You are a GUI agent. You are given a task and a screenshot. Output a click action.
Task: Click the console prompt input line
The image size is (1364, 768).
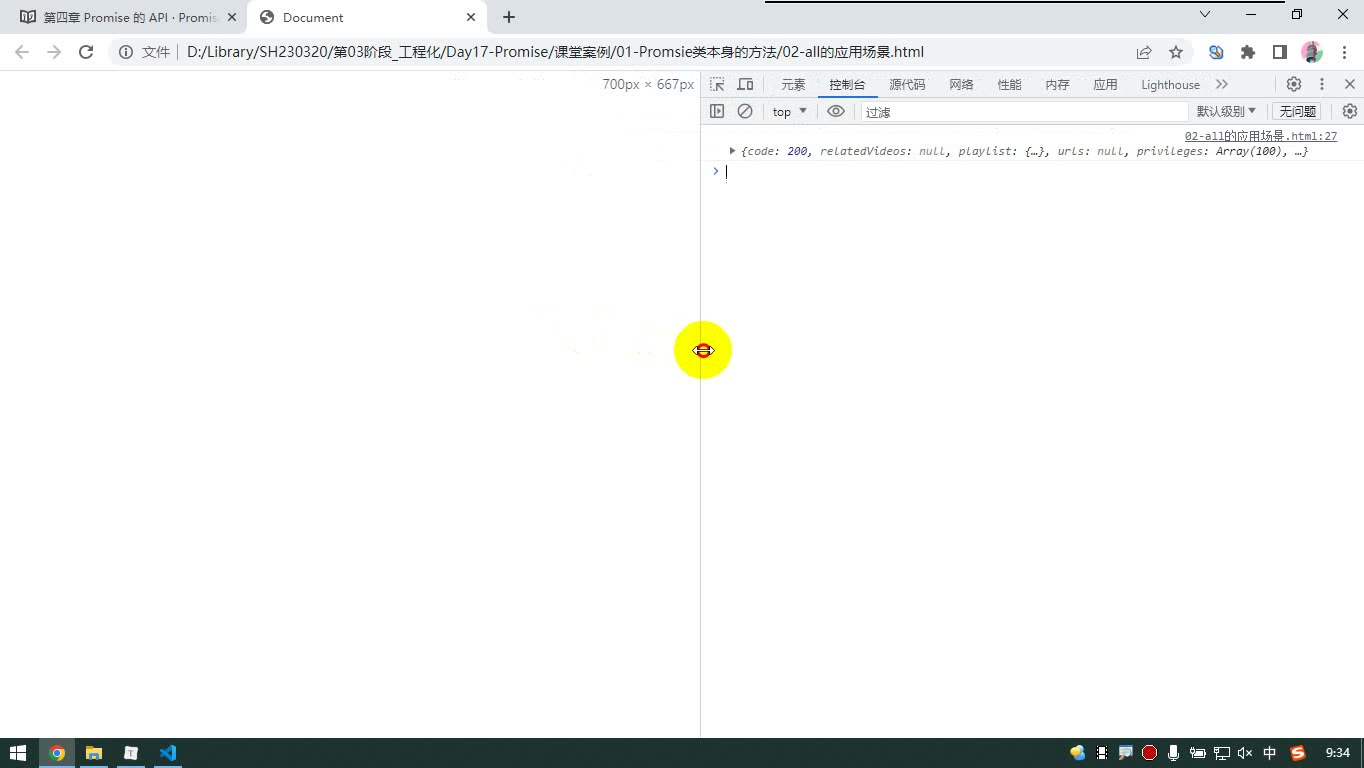[x=1040, y=172]
